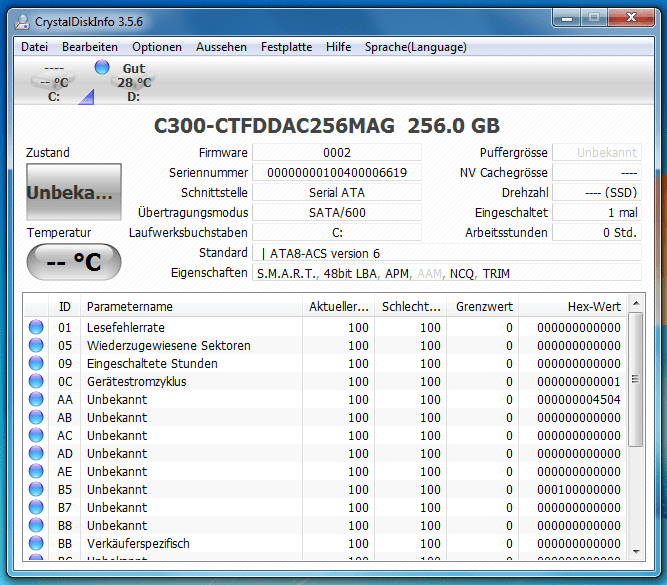Select drive C: in disk selector
The width and height of the screenshot is (667, 585).
(54, 83)
